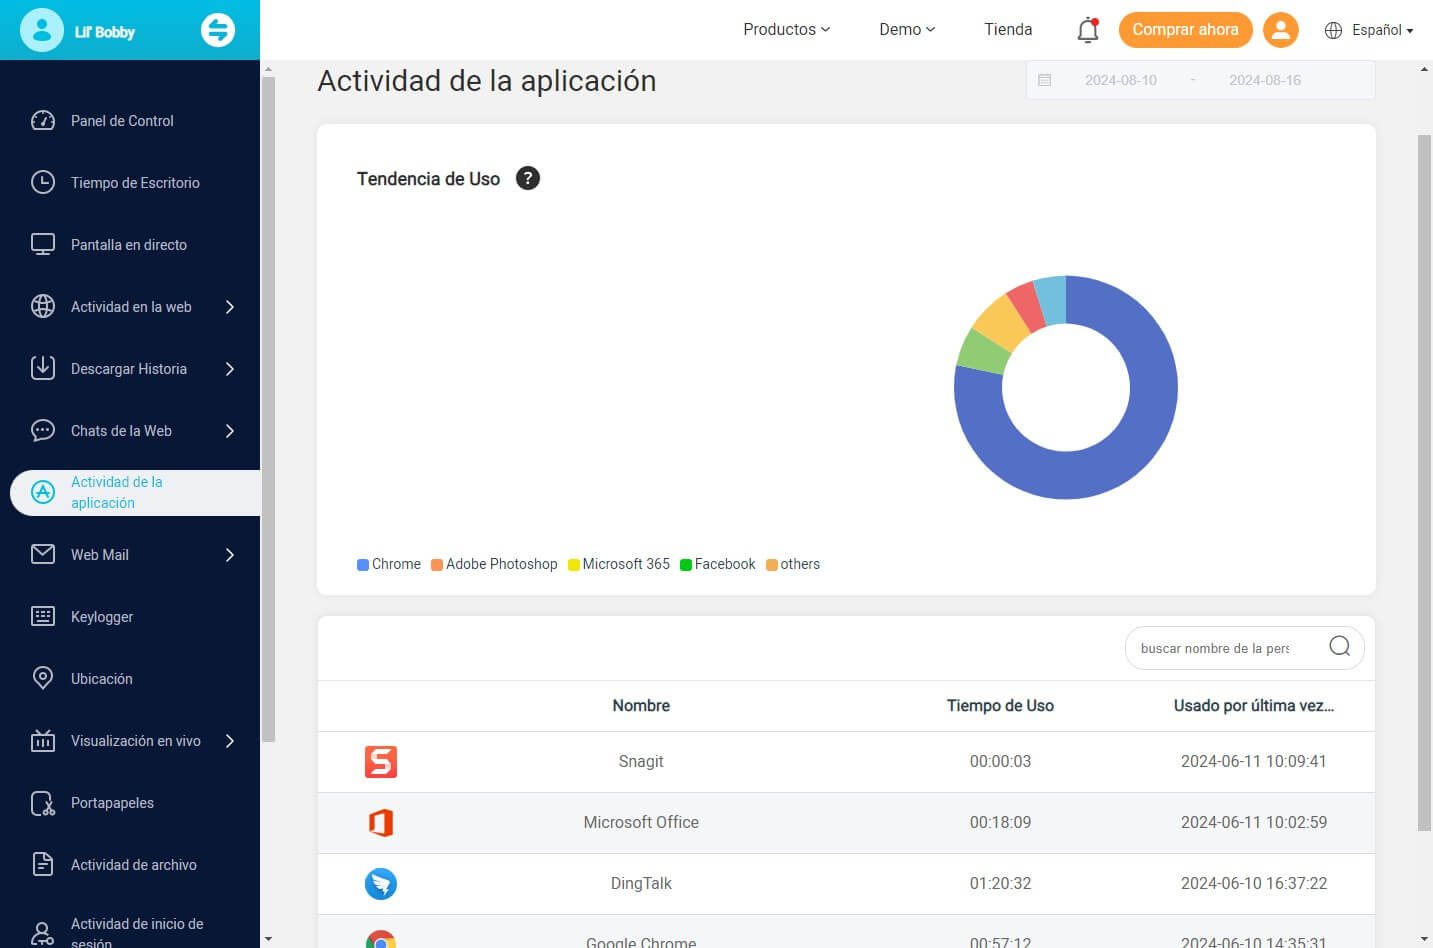
Task: Click the Comprar ahora button
Action: click(1185, 30)
